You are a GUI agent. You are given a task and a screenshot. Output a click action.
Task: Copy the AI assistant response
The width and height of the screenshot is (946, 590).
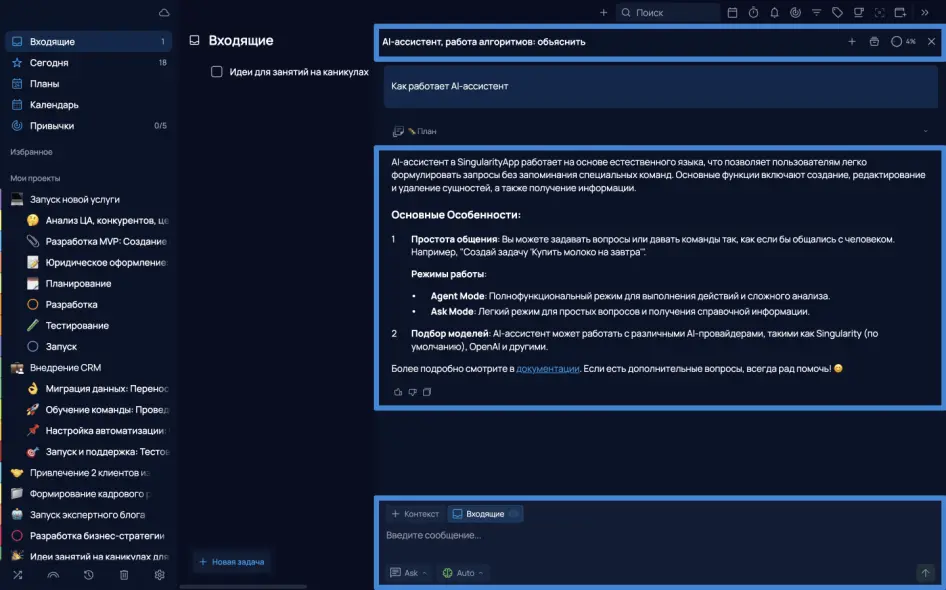[427, 392]
